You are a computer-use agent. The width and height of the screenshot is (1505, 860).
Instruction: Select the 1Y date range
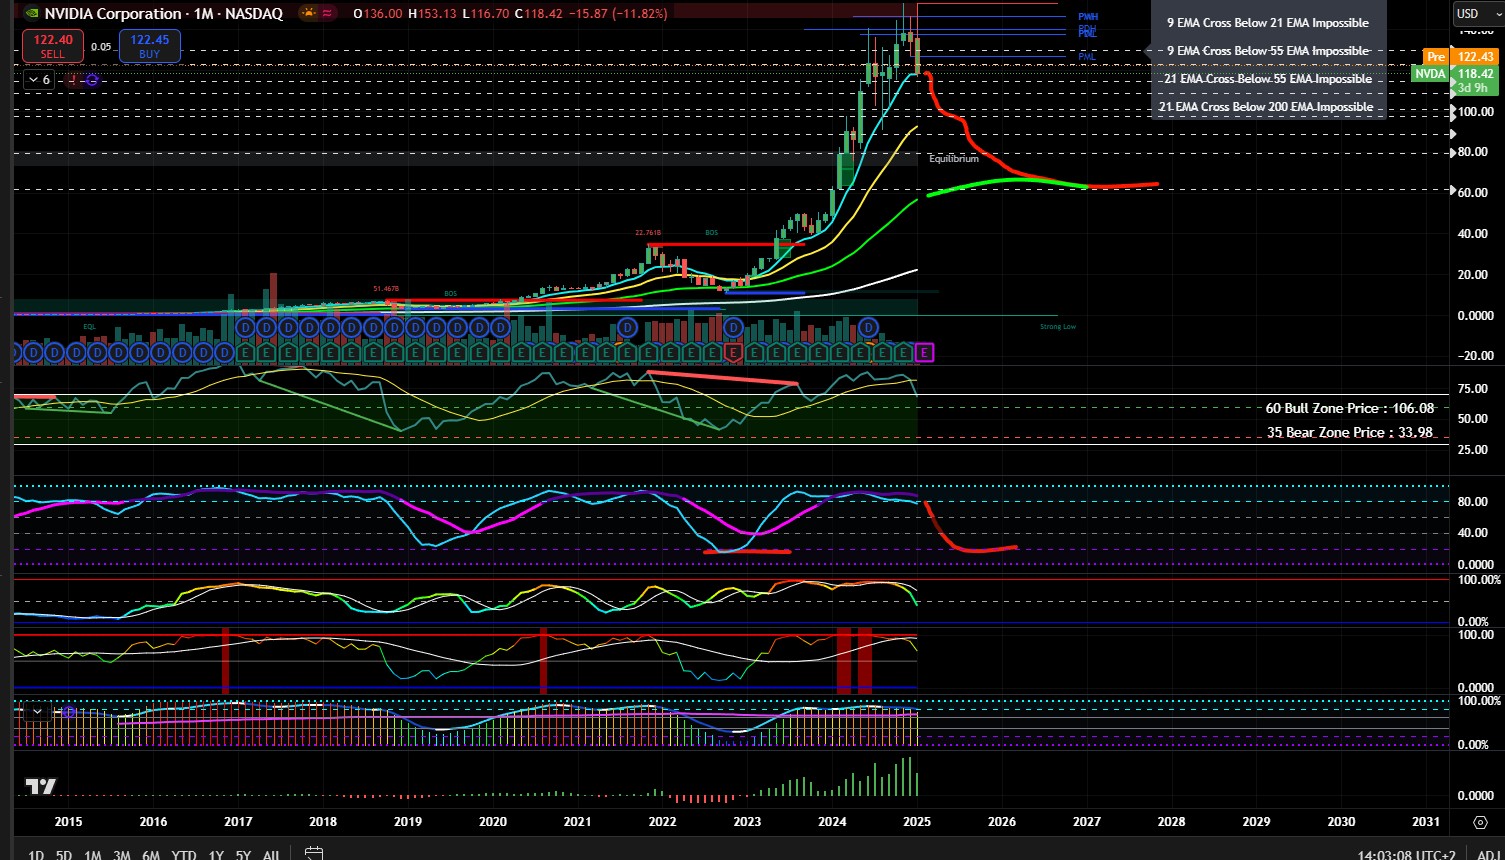[216, 855]
